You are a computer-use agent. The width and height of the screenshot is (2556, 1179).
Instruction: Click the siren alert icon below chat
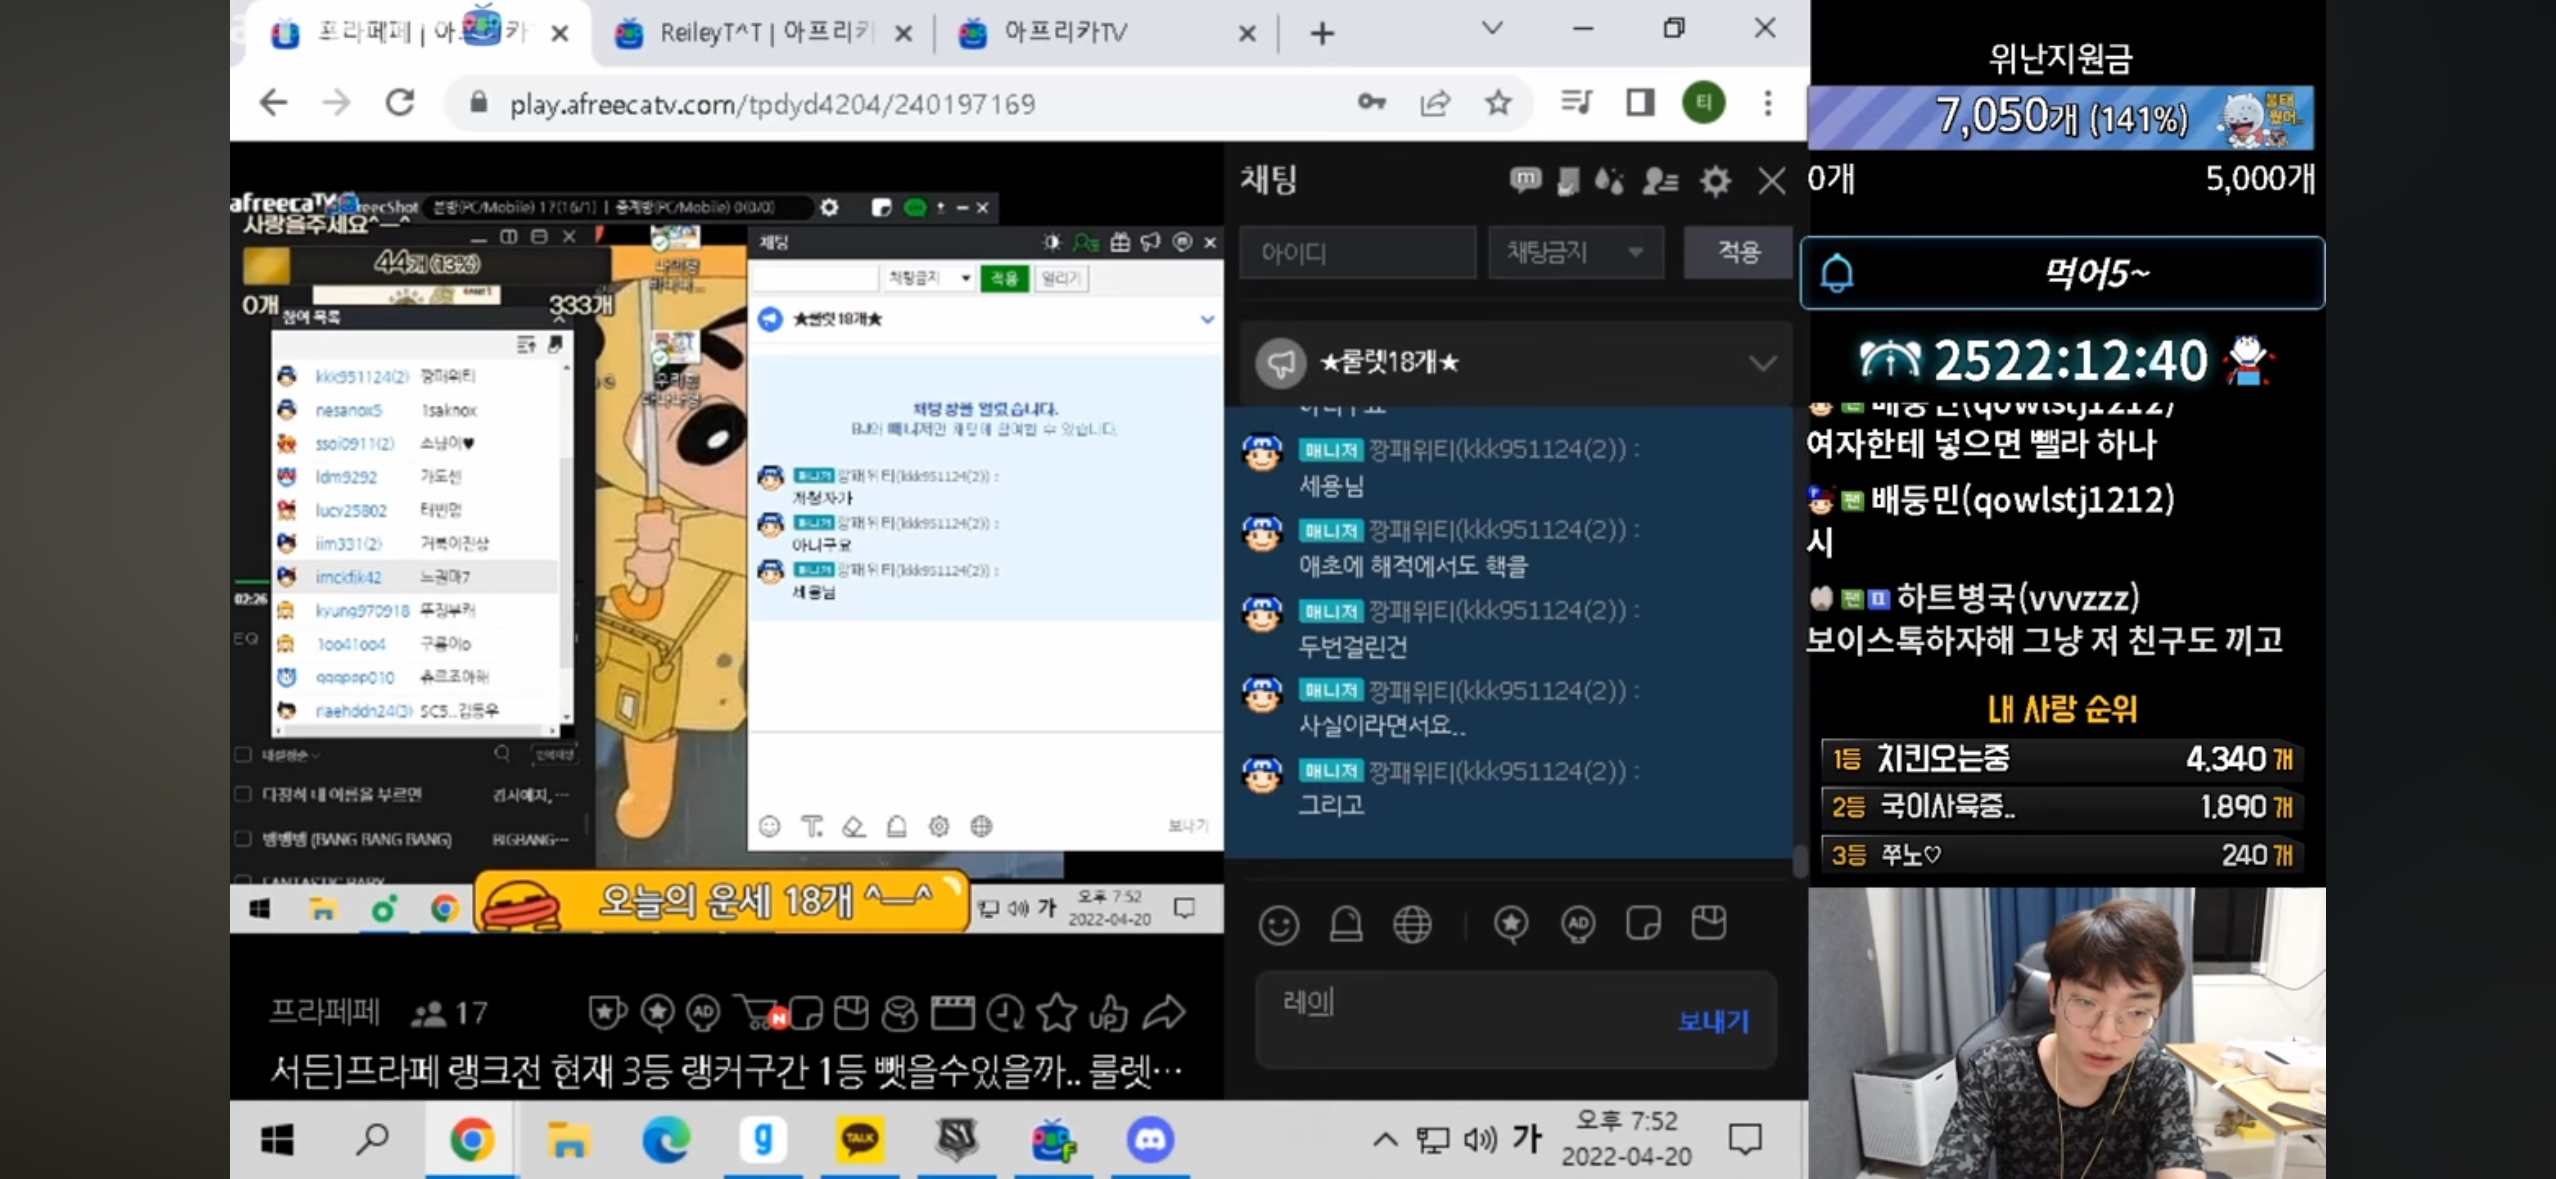(1345, 924)
